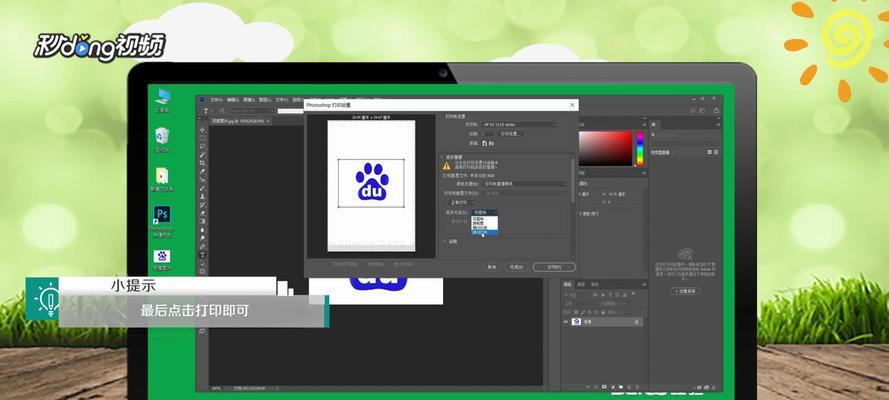The height and width of the screenshot is (400, 889).
Task: Click the Print Settings button
Action: pyautogui.click(x=511, y=134)
